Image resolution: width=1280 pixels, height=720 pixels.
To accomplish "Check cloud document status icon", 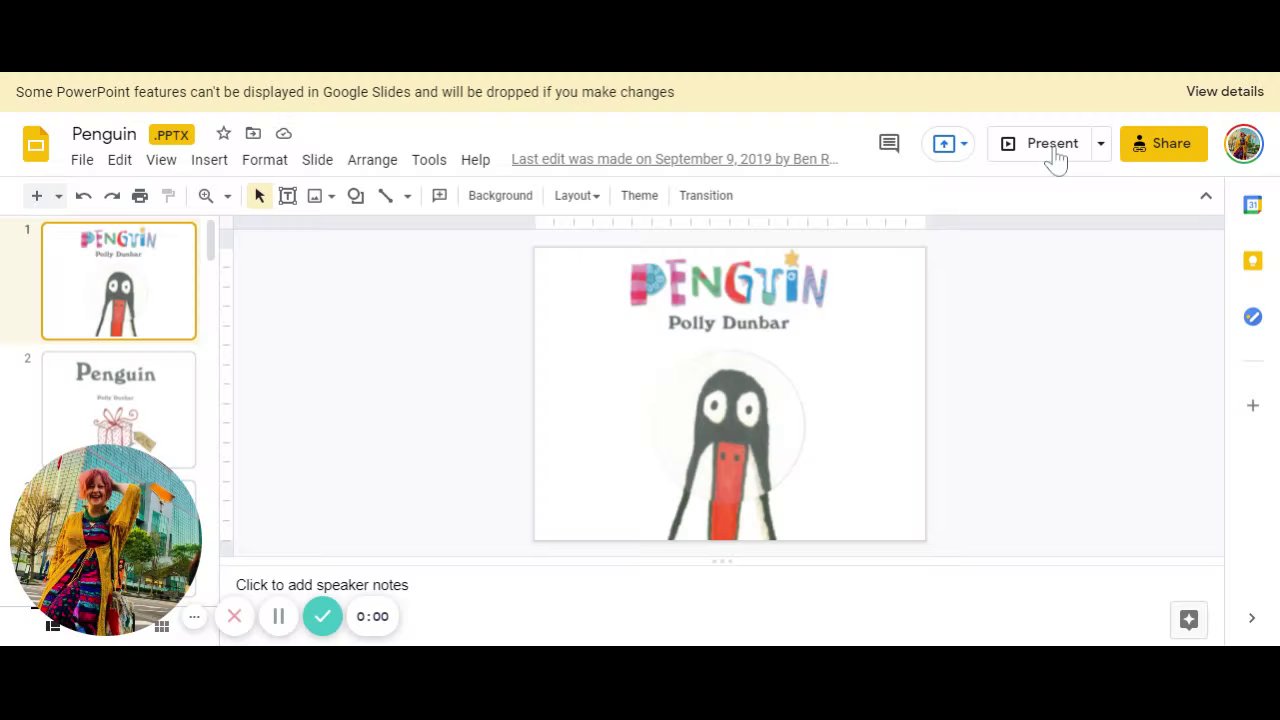I will (x=283, y=133).
